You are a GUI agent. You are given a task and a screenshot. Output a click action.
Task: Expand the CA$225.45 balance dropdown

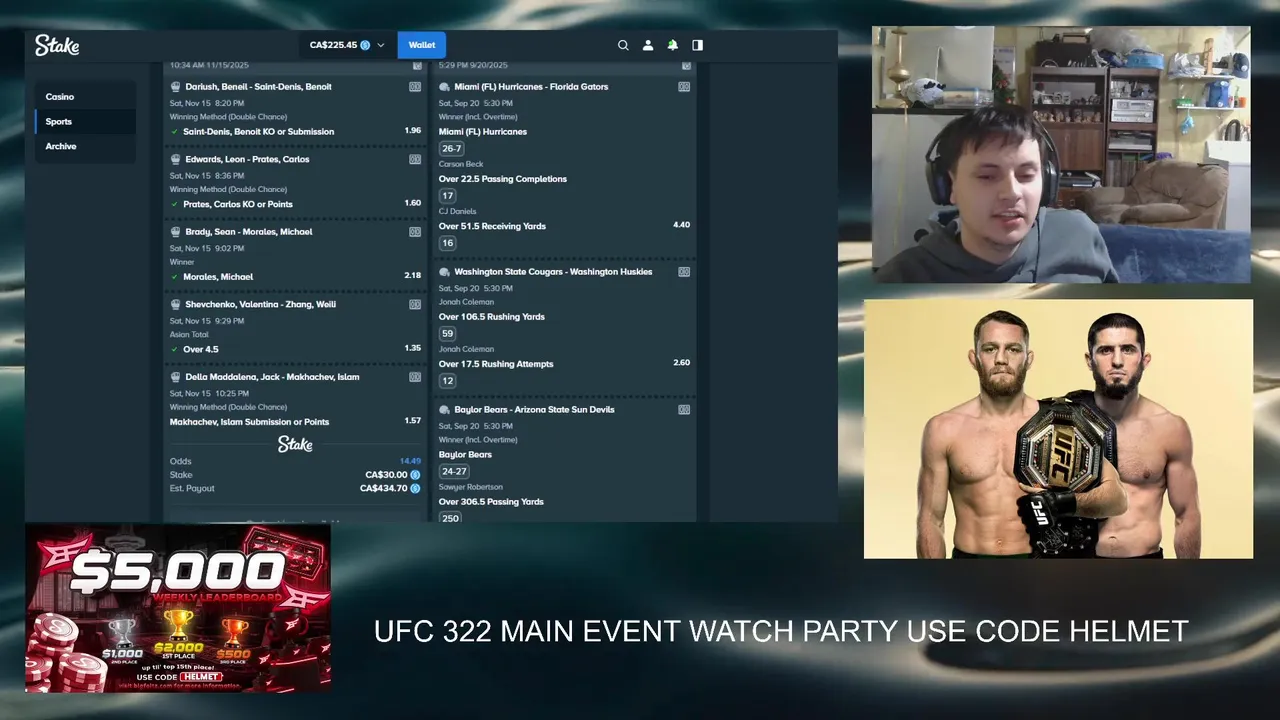click(x=381, y=45)
